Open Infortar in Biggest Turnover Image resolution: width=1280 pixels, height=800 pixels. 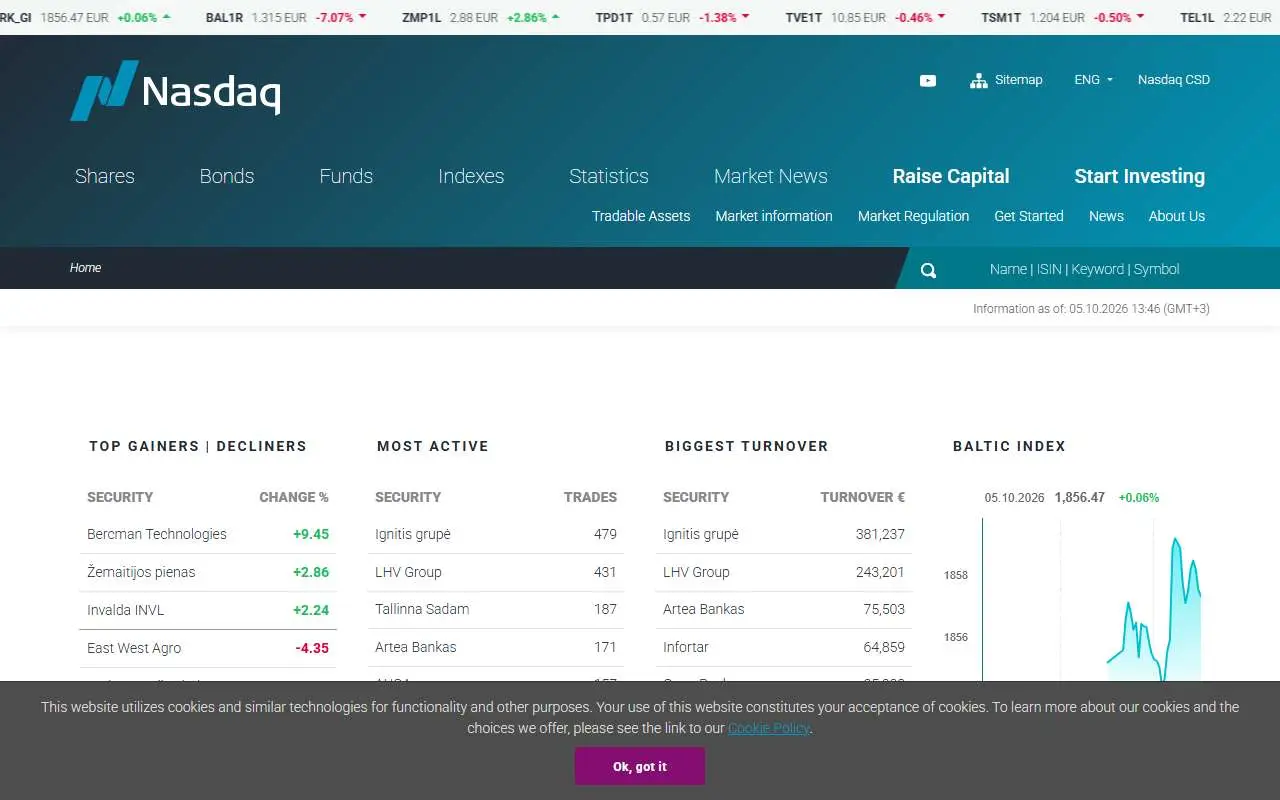tap(686, 647)
